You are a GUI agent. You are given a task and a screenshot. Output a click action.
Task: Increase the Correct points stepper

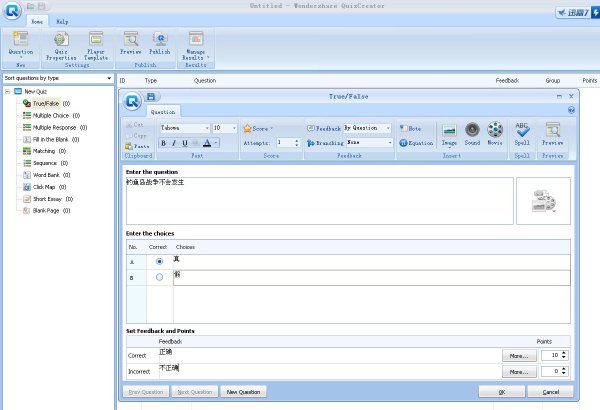pyautogui.click(x=564, y=353)
